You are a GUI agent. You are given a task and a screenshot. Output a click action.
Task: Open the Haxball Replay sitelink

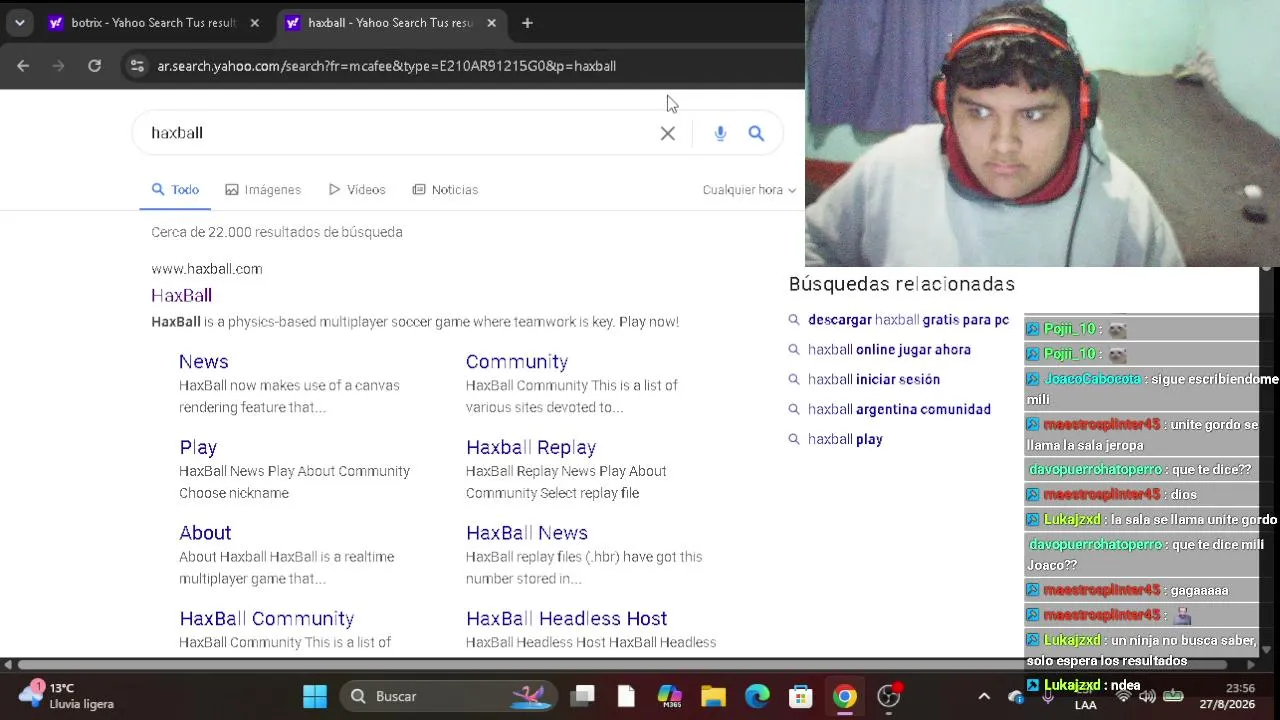(x=531, y=447)
